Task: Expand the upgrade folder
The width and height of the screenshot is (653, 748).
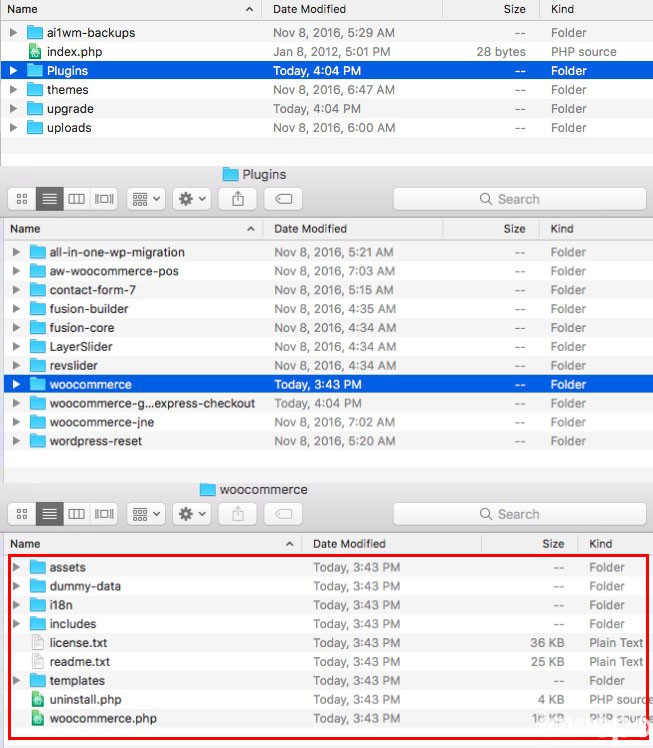Action: 13,109
